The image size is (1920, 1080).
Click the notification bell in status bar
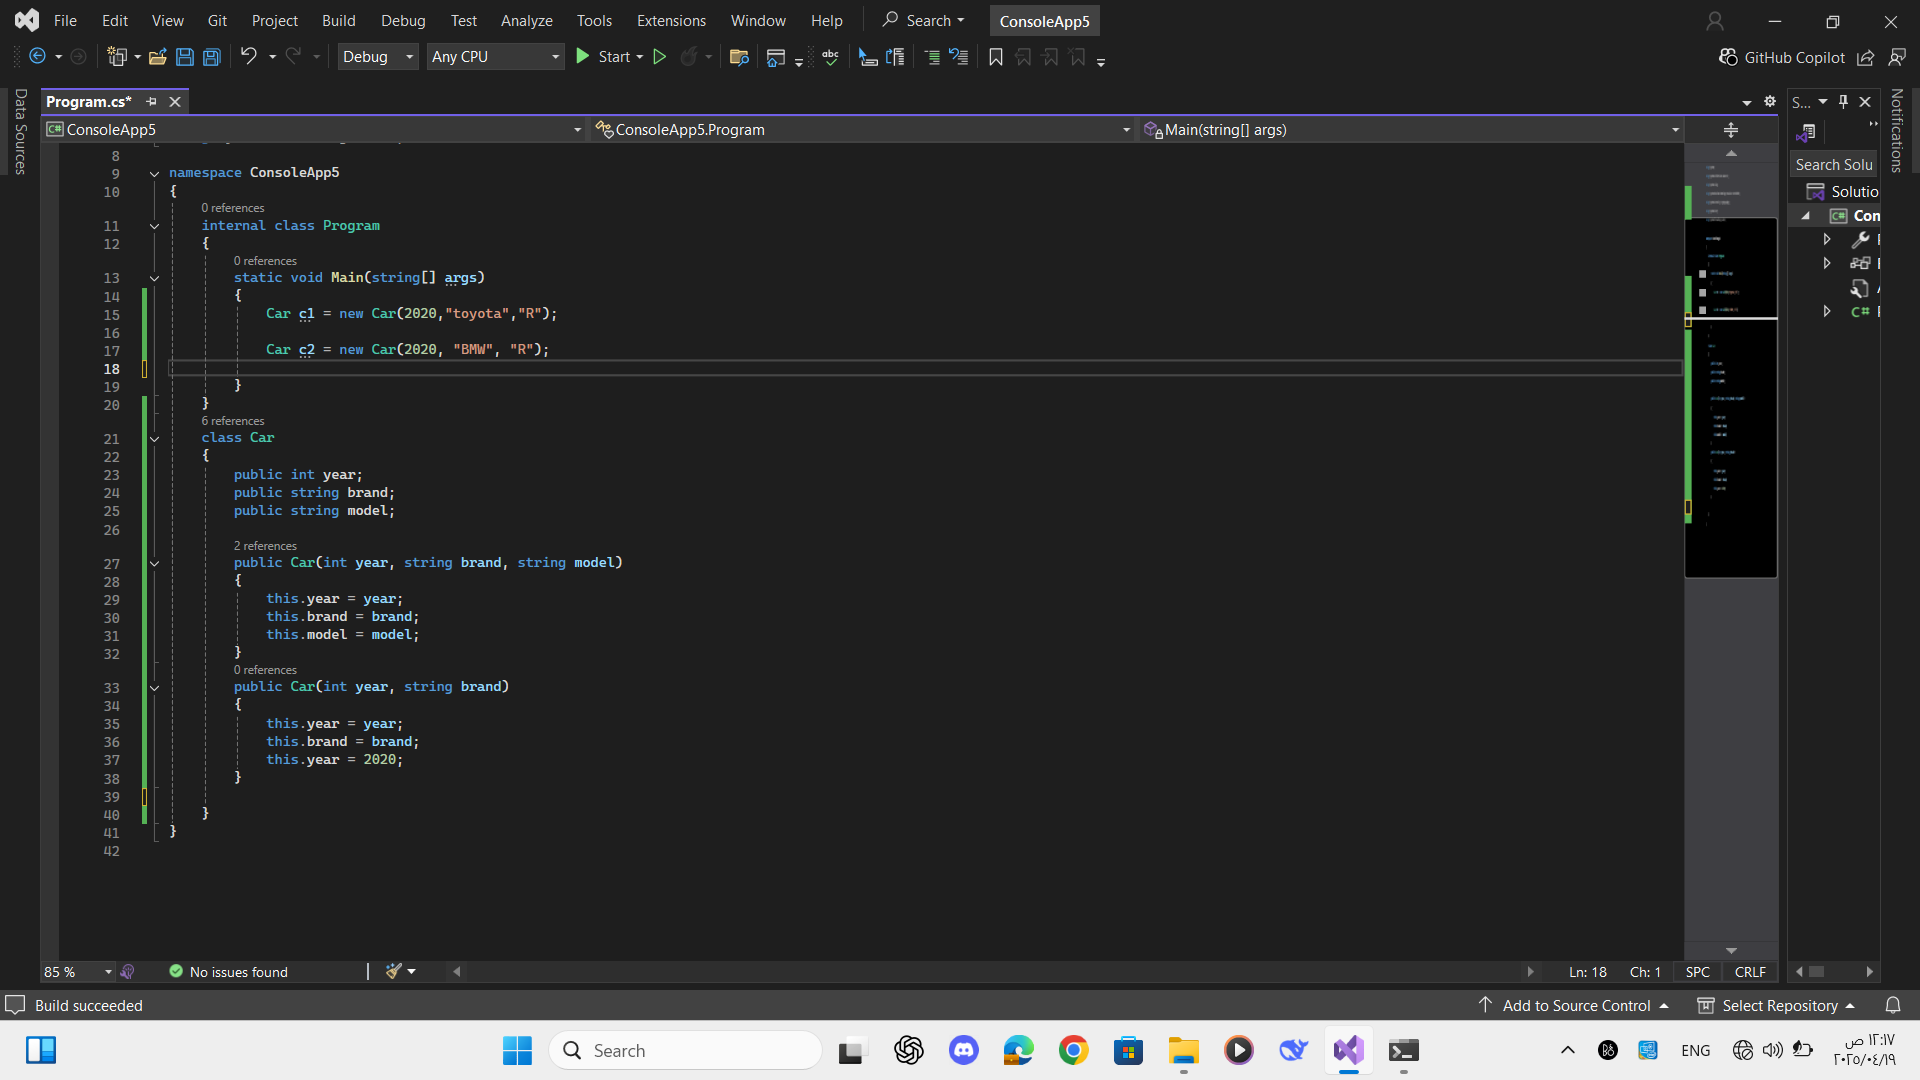1893,1005
